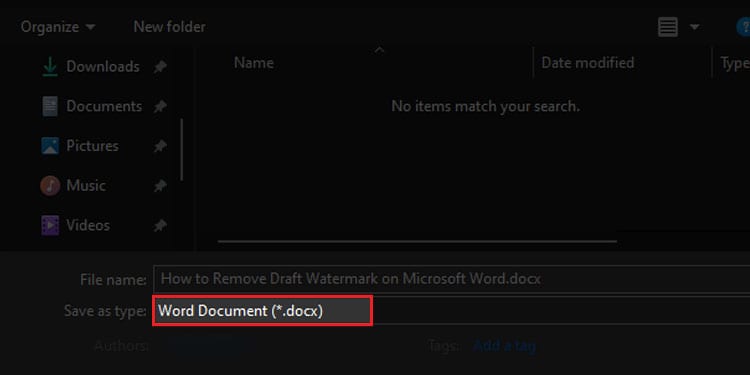
Task: Expand view options dropdown arrow
Action: click(694, 27)
